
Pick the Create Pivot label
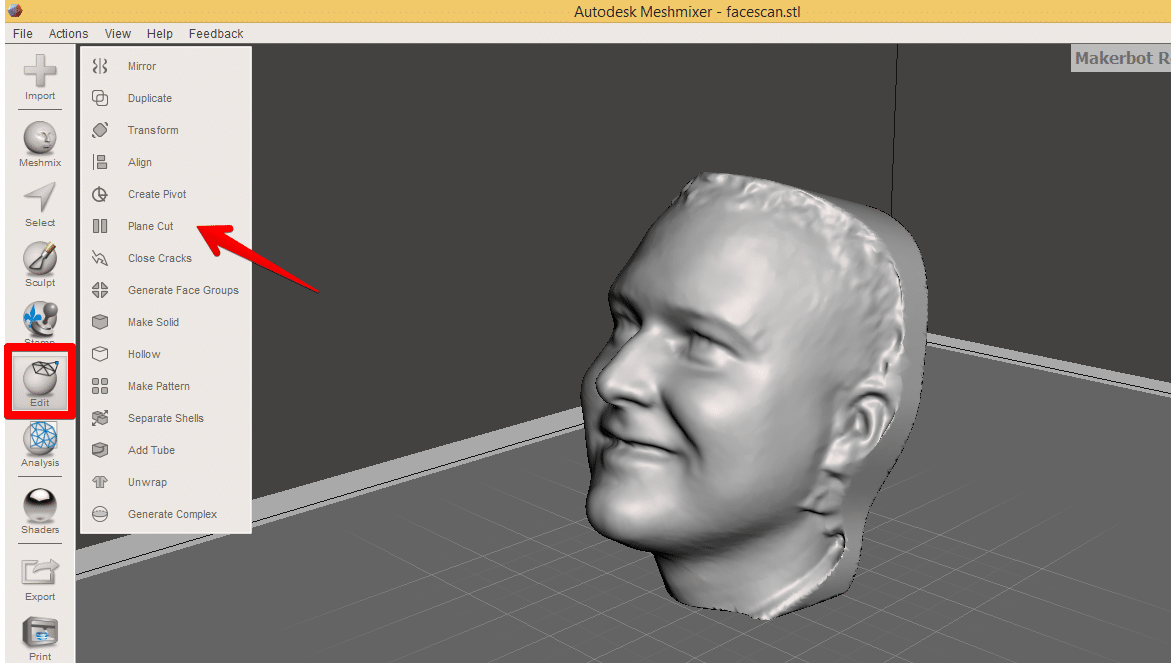click(x=157, y=194)
